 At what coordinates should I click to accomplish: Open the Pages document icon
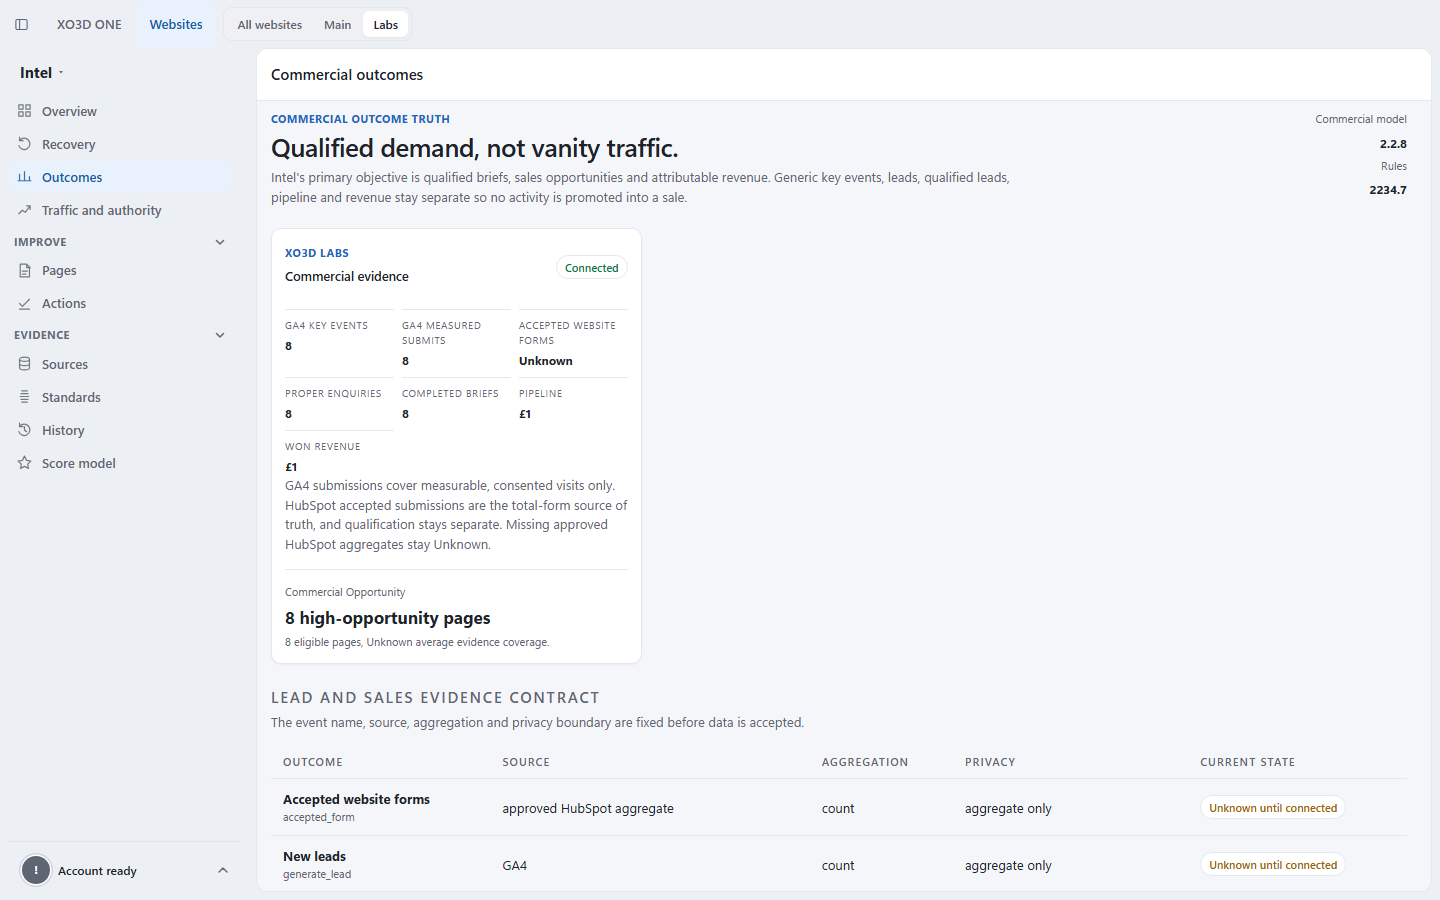pos(25,270)
